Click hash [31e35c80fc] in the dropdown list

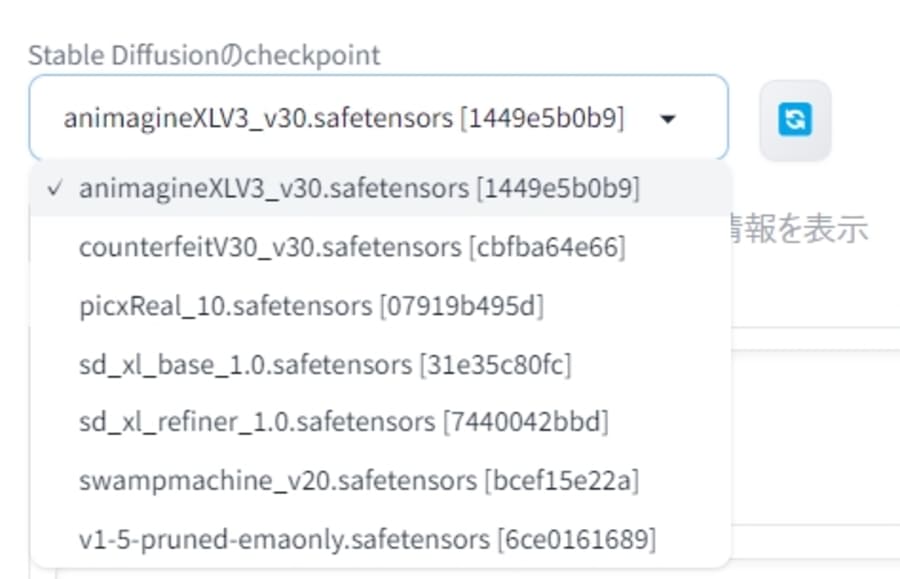(496, 364)
